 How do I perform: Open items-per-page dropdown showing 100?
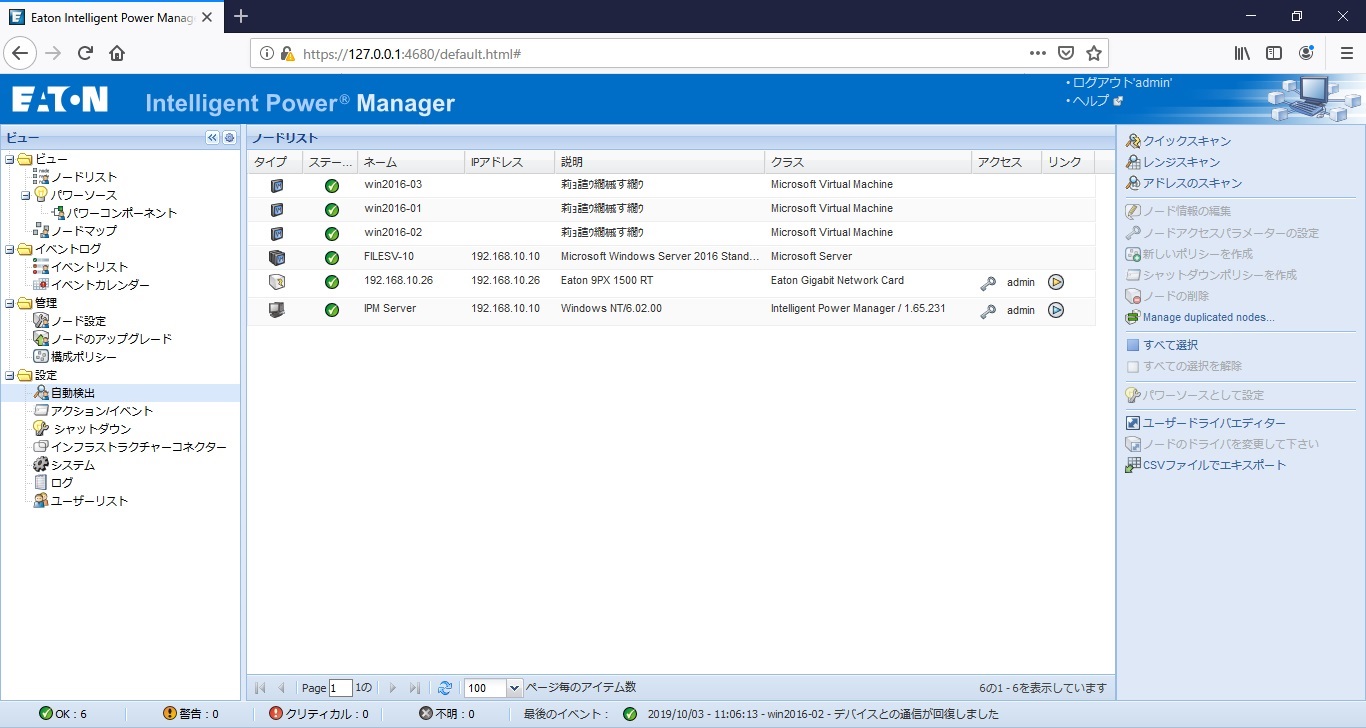coord(514,688)
